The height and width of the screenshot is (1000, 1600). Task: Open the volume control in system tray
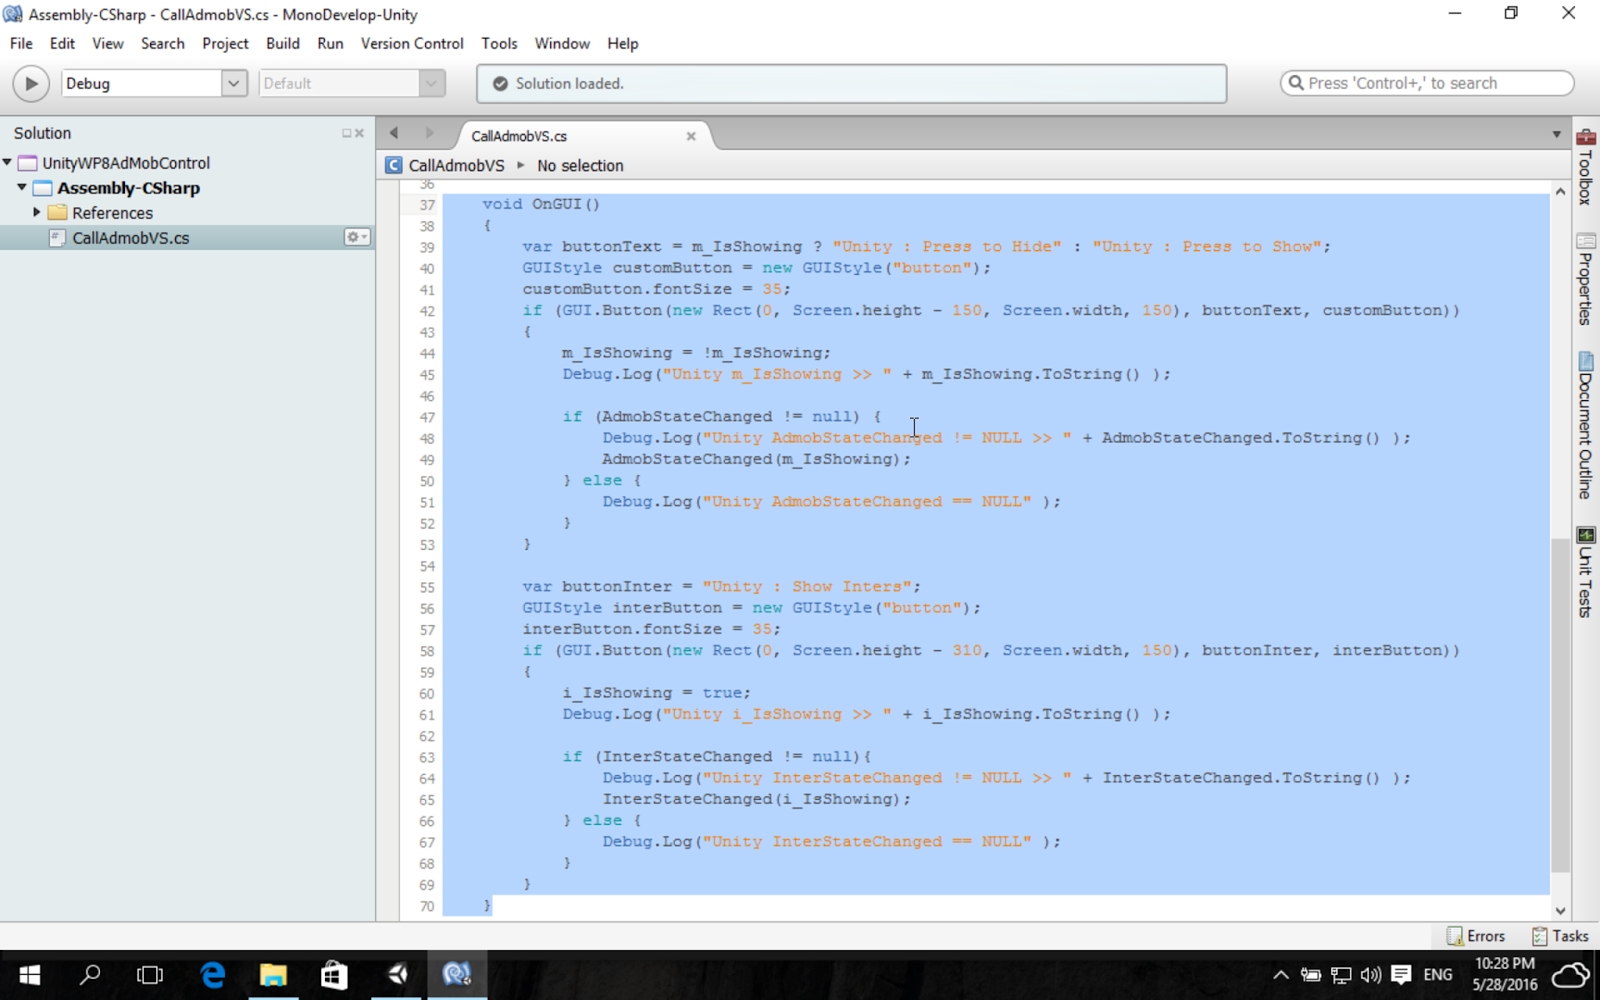coord(1371,975)
